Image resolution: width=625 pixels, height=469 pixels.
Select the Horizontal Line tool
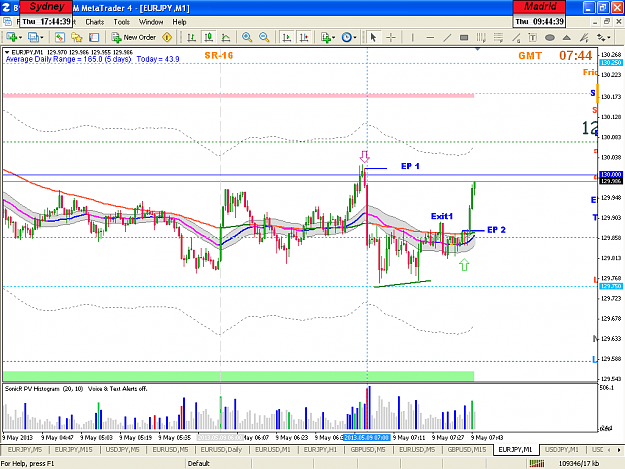tap(430, 37)
